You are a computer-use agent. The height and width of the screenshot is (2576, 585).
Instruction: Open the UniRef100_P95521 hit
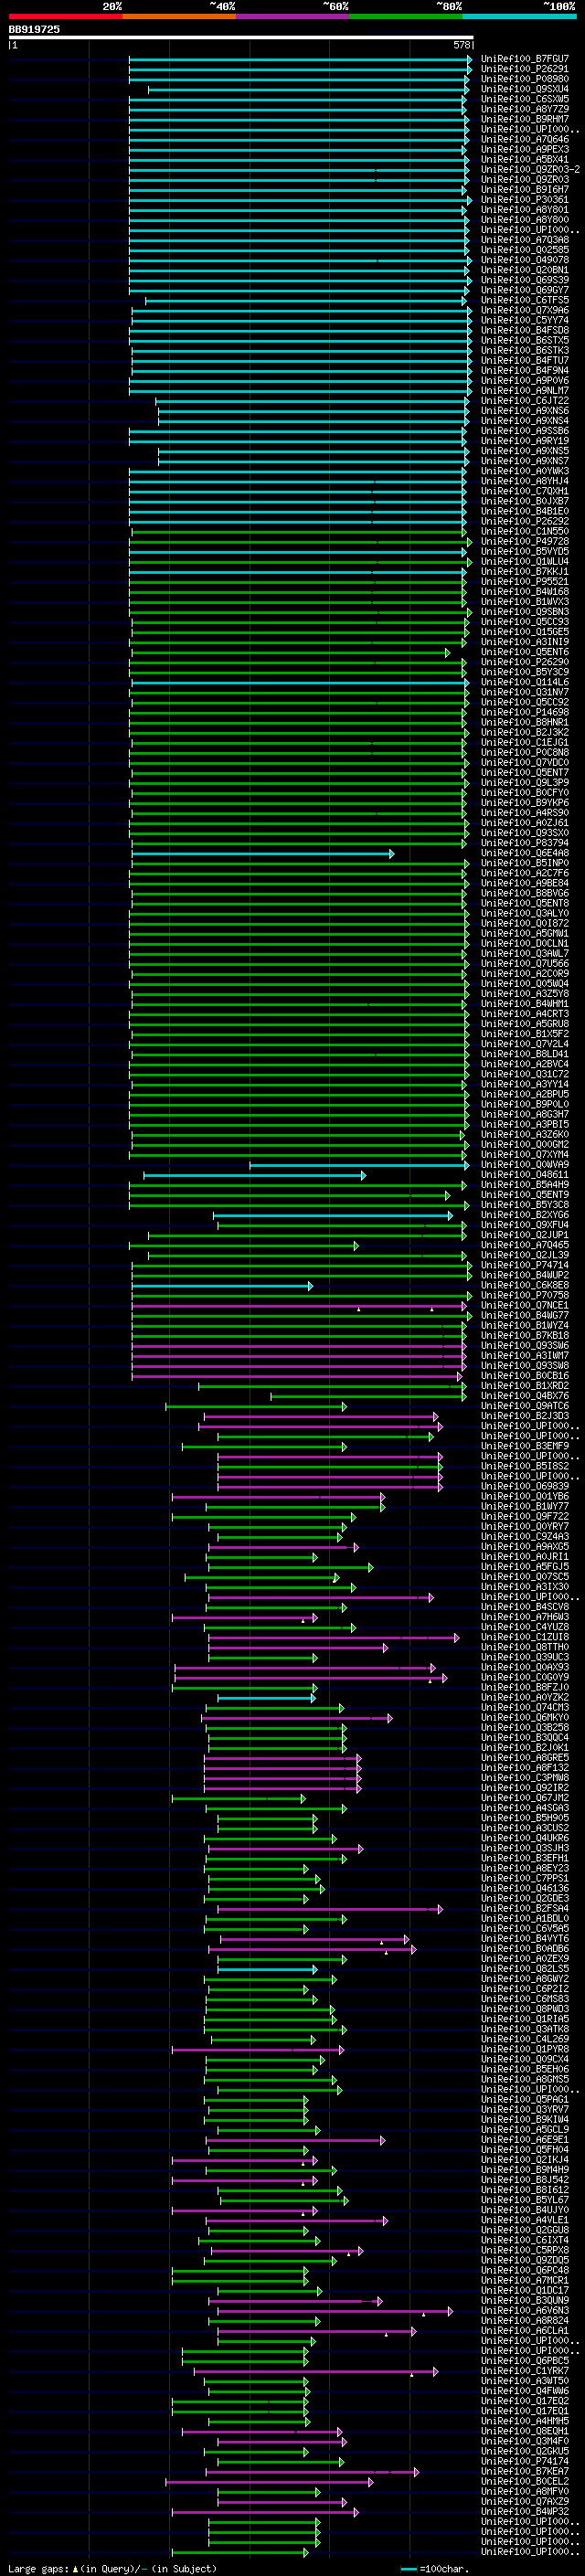[524, 582]
